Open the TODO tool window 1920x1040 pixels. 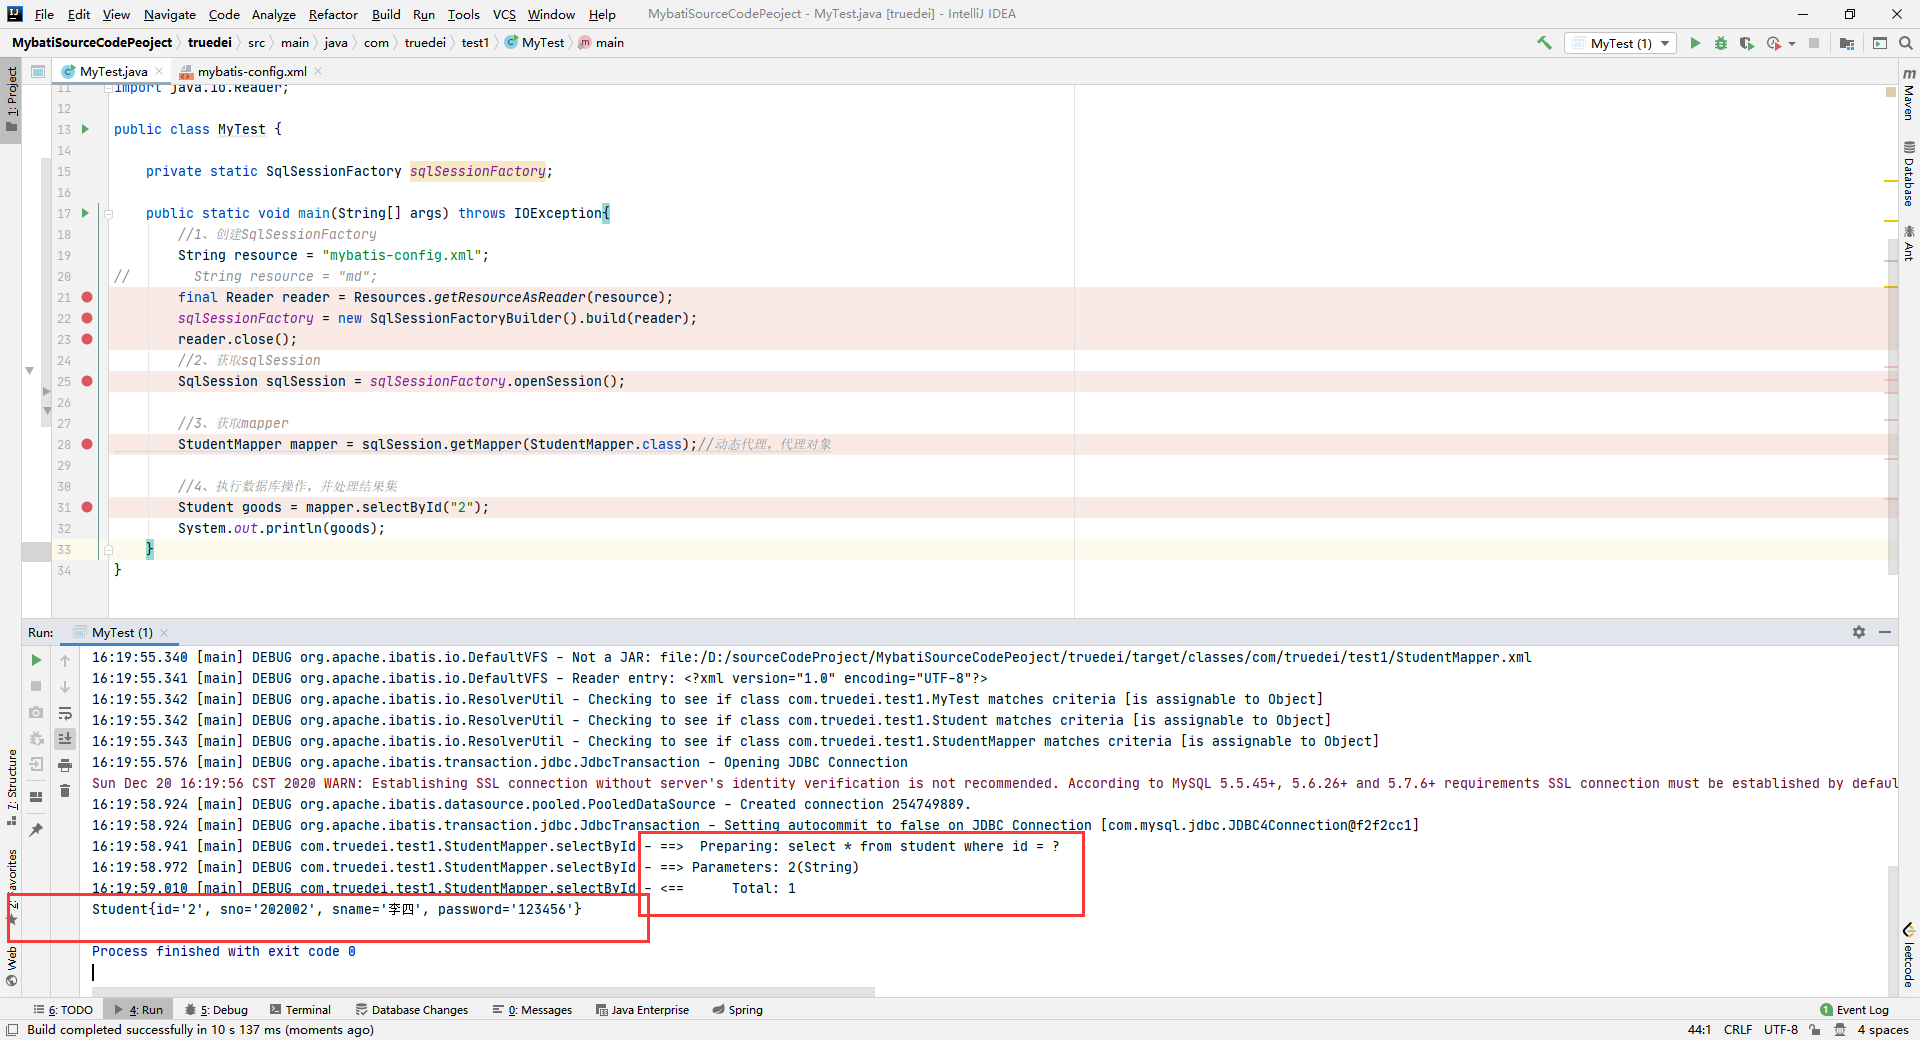pyautogui.click(x=63, y=1010)
